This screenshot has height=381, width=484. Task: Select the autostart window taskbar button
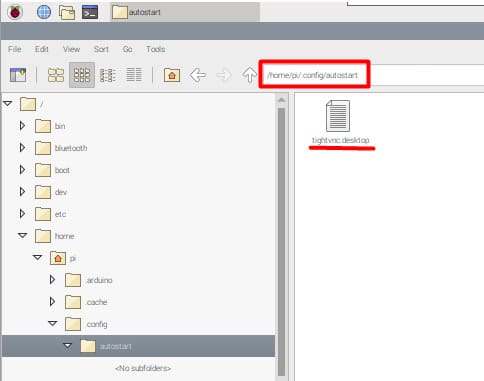pyautogui.click(x=185, y=12)
